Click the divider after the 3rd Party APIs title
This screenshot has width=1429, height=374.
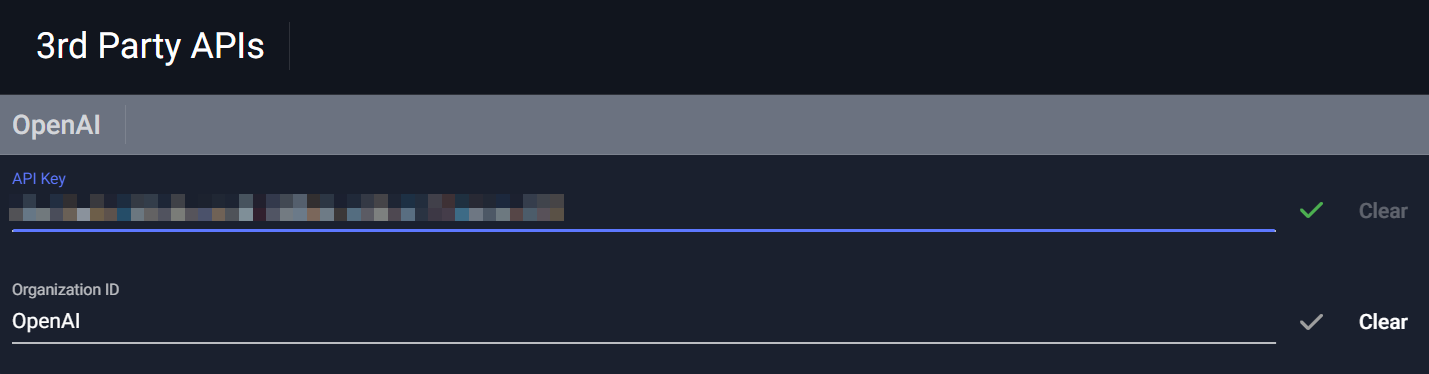(x=289, y=47)
